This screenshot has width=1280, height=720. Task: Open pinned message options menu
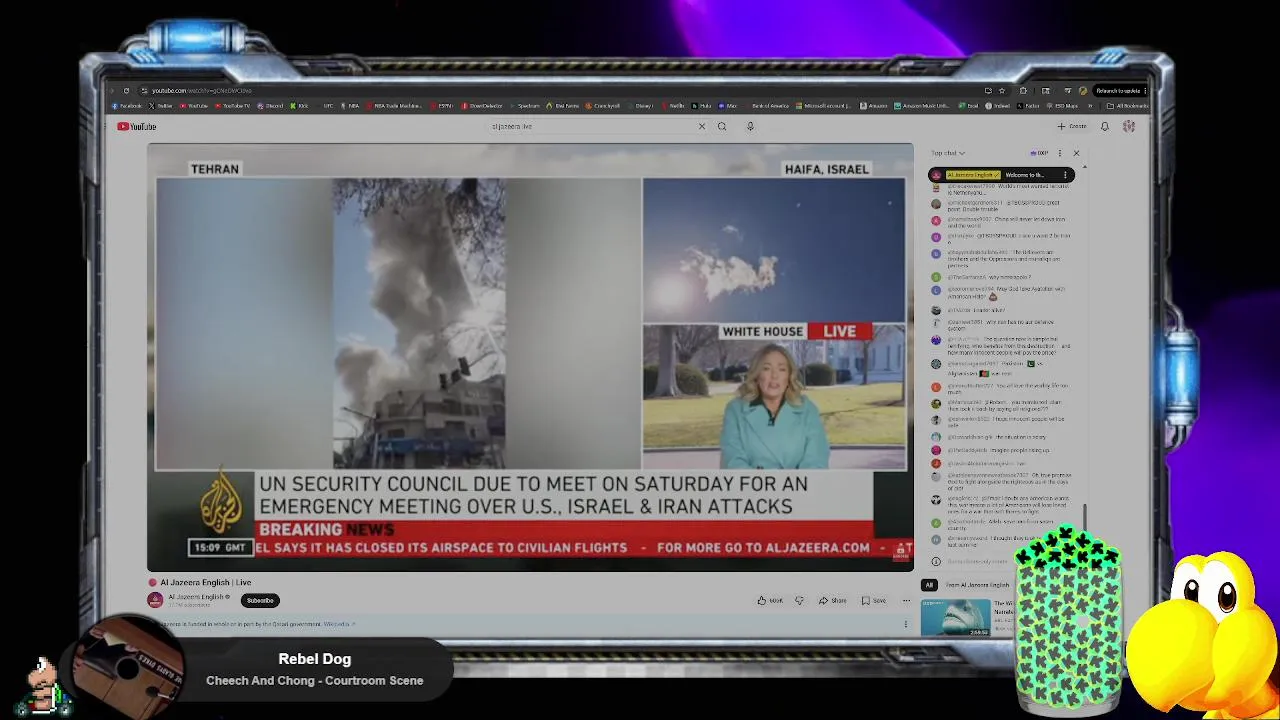click(1065, 175)
